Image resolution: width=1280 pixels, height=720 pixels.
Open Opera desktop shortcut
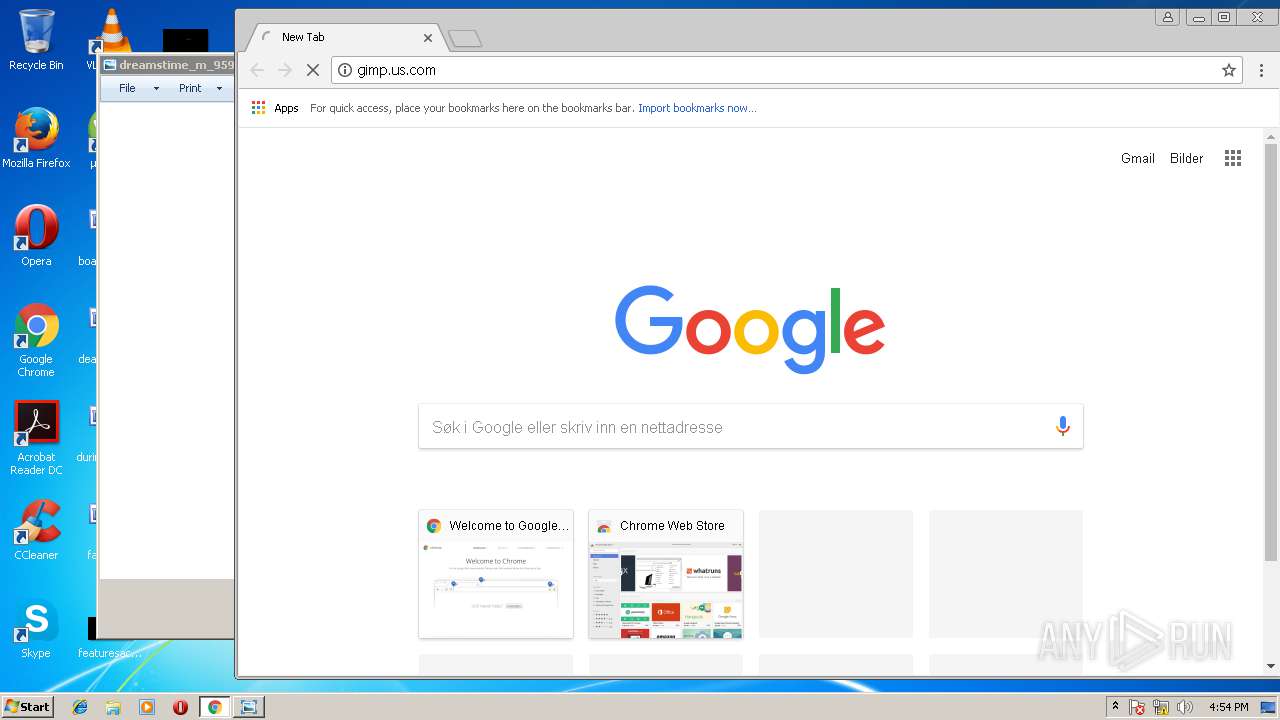36,236
